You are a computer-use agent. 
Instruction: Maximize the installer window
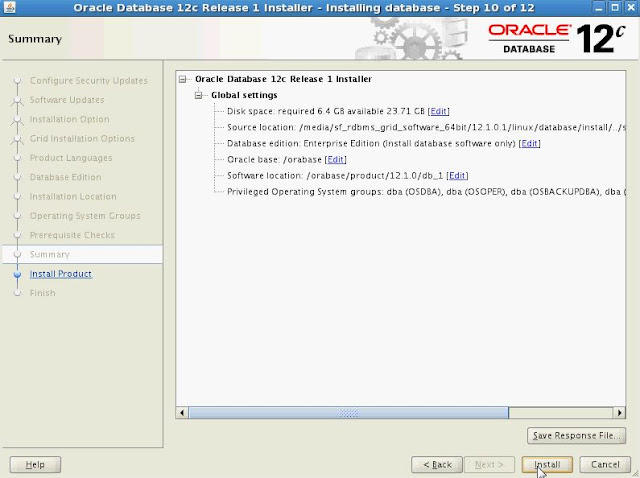(615, 8)
